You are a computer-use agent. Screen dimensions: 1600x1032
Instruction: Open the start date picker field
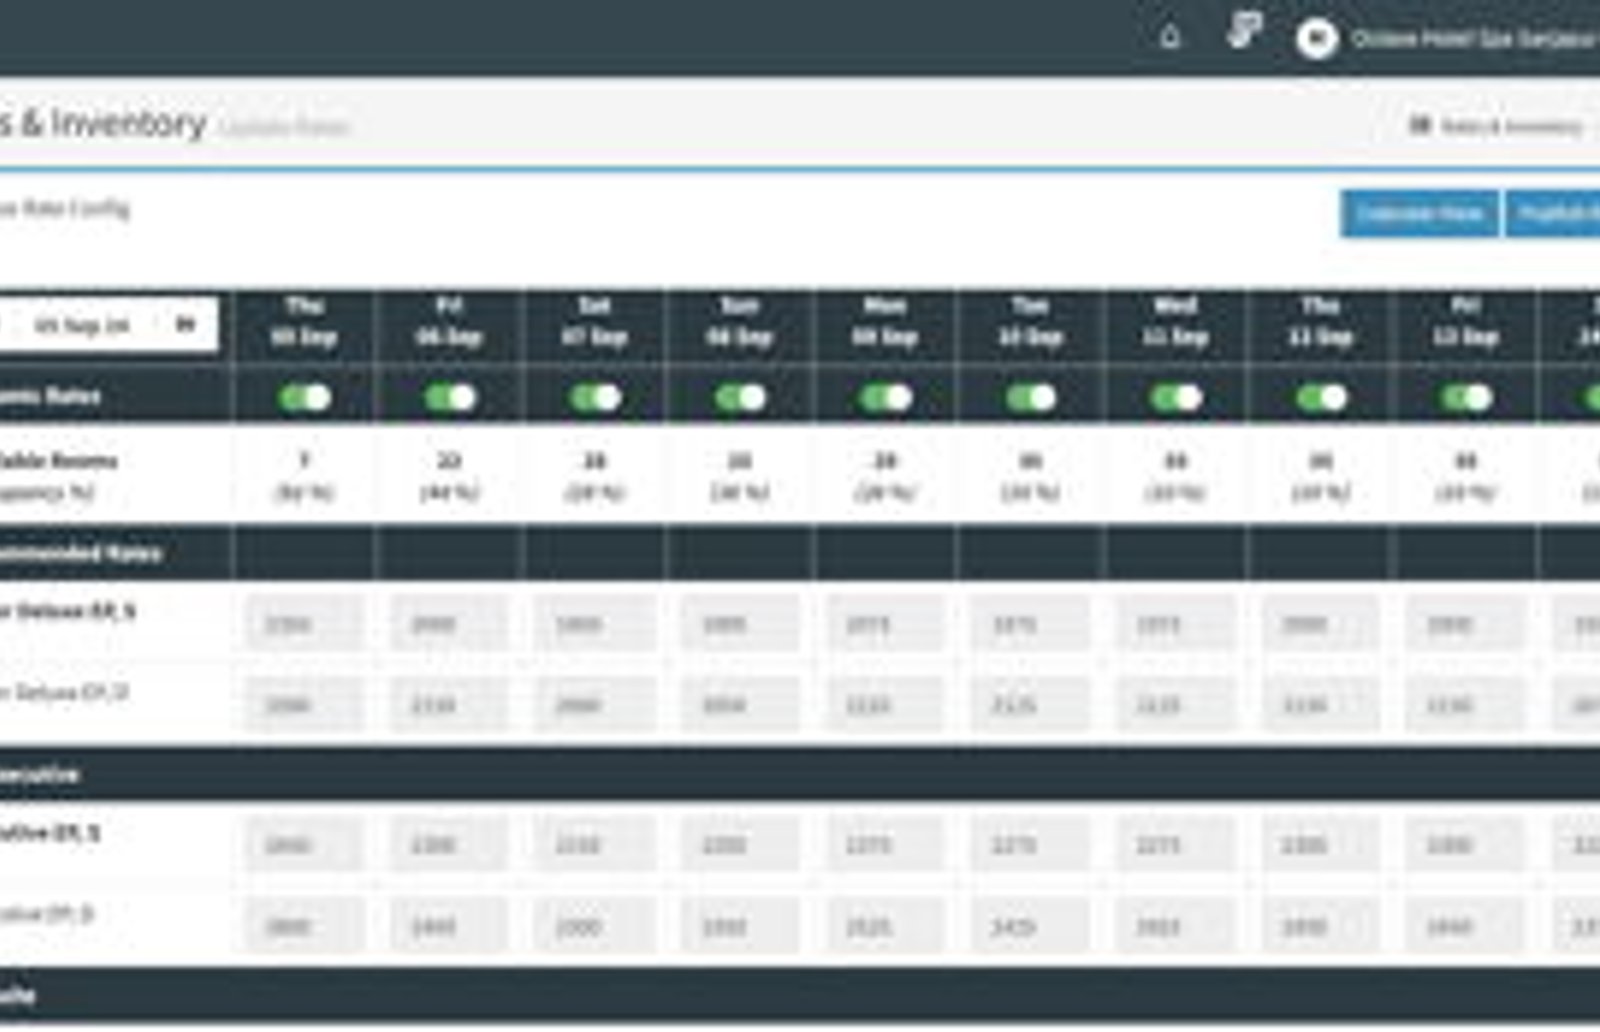[x=108, y=324]
